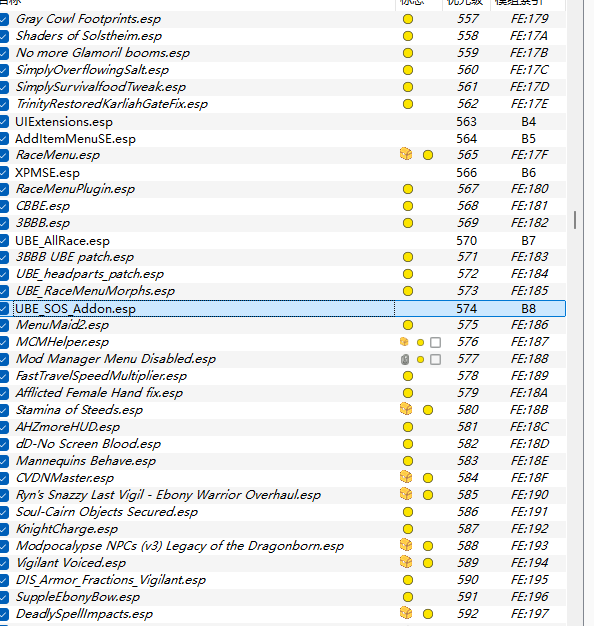
Task: Click the small archive icon for MCMHelper.esp
Action: click(x=404, y=342)
